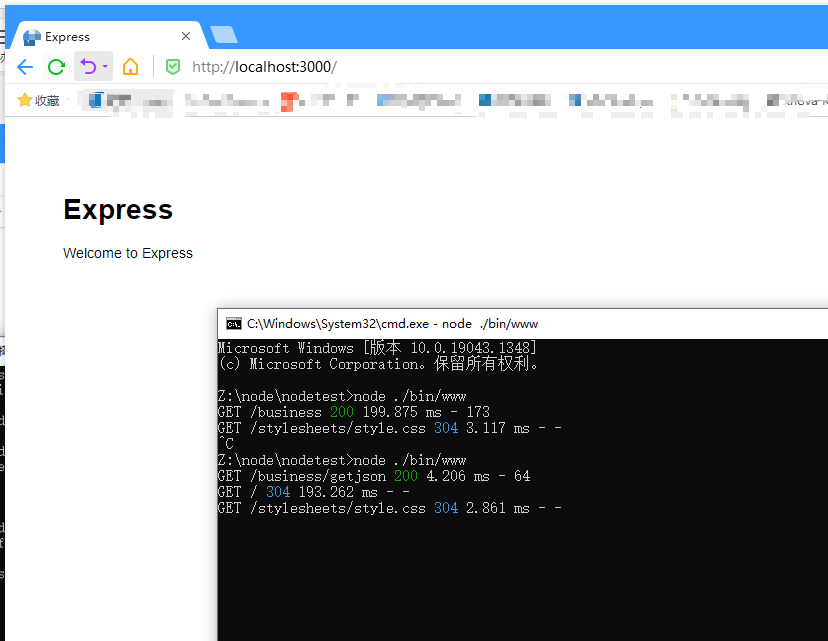828x641 pixels.
Task: Click the GET / 304 193.262 ms line
Action: pyautogui.click(x=314, y=492)
